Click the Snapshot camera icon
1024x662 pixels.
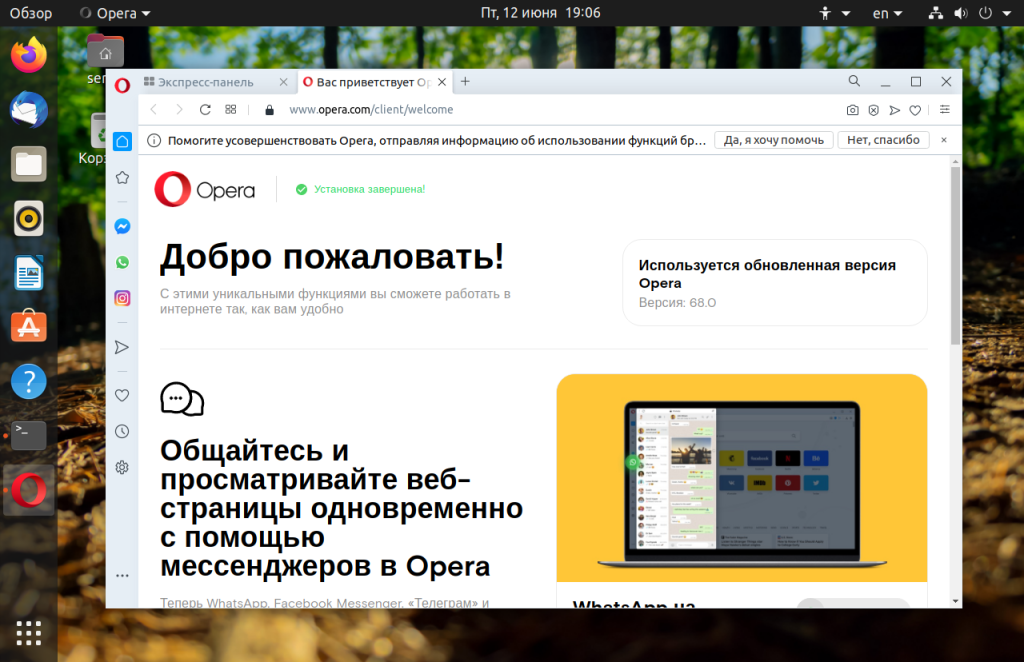coord(852,110)
